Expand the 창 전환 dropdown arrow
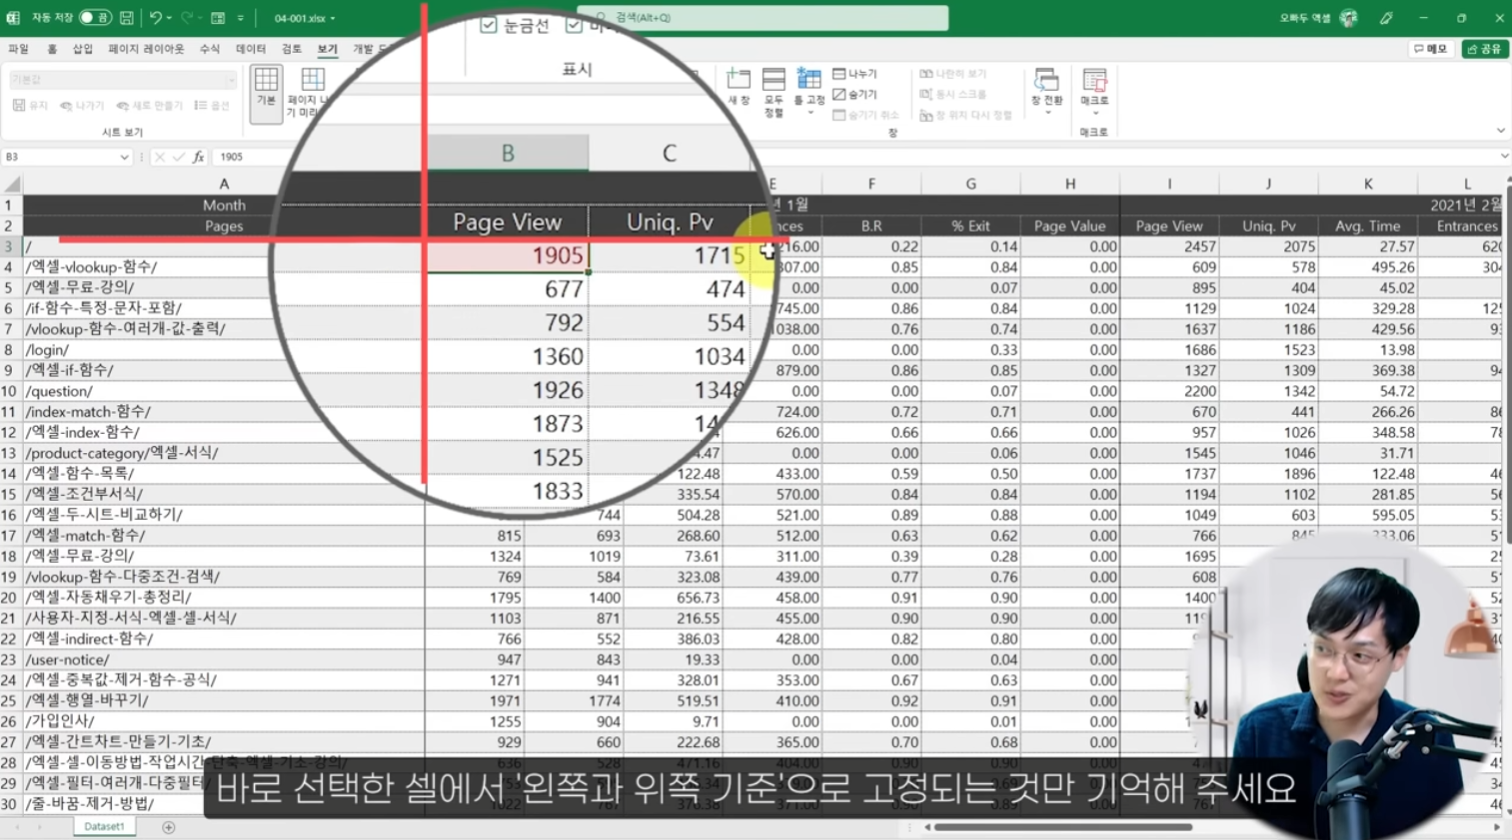 pyautogui.click(x=1047, y=112)
